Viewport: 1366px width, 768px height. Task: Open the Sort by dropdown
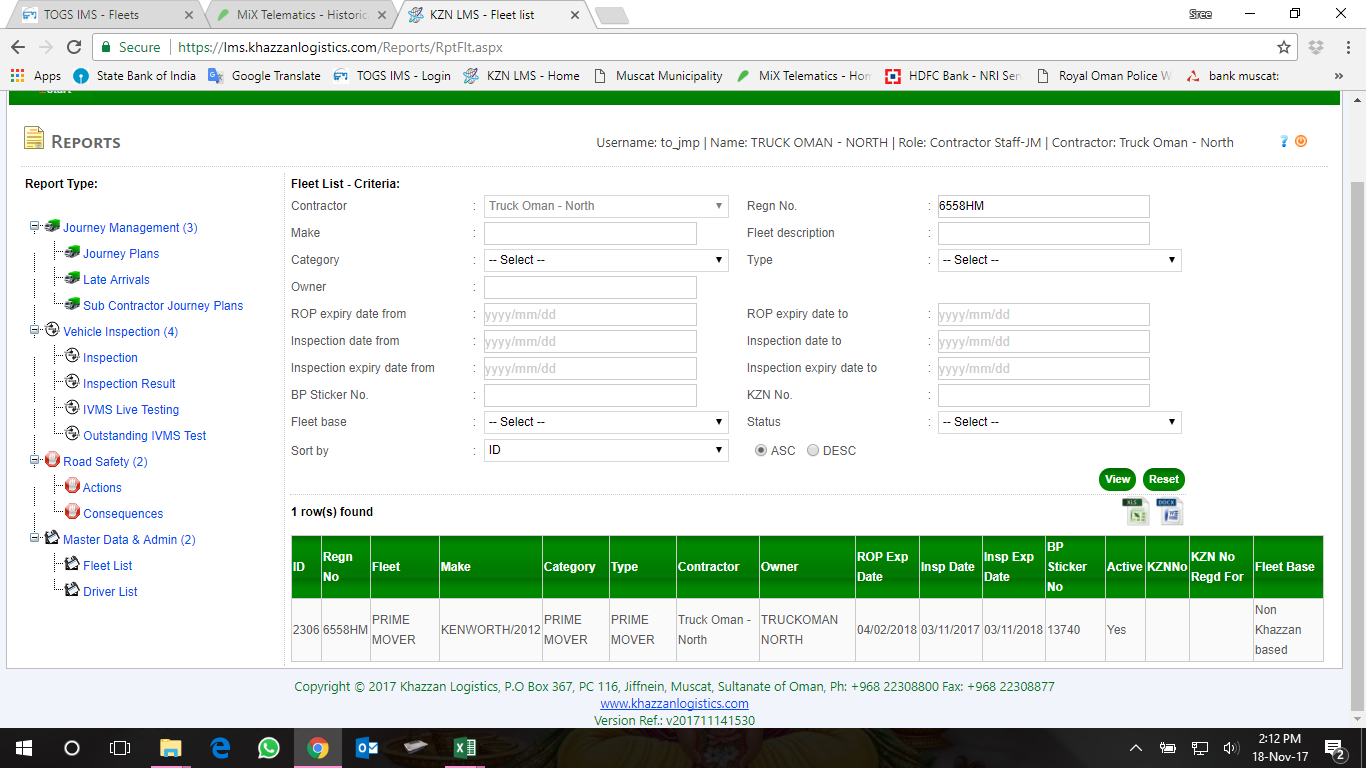click(606, 451)
